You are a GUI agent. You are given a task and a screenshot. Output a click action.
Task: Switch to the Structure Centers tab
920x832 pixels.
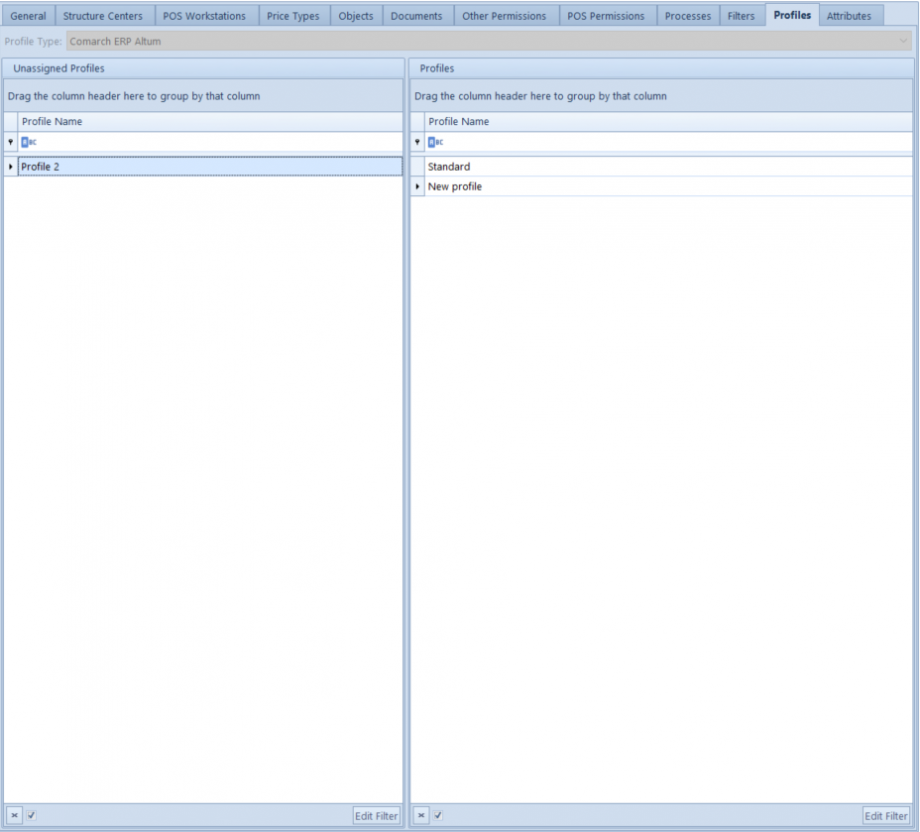(x=103, y=16)
